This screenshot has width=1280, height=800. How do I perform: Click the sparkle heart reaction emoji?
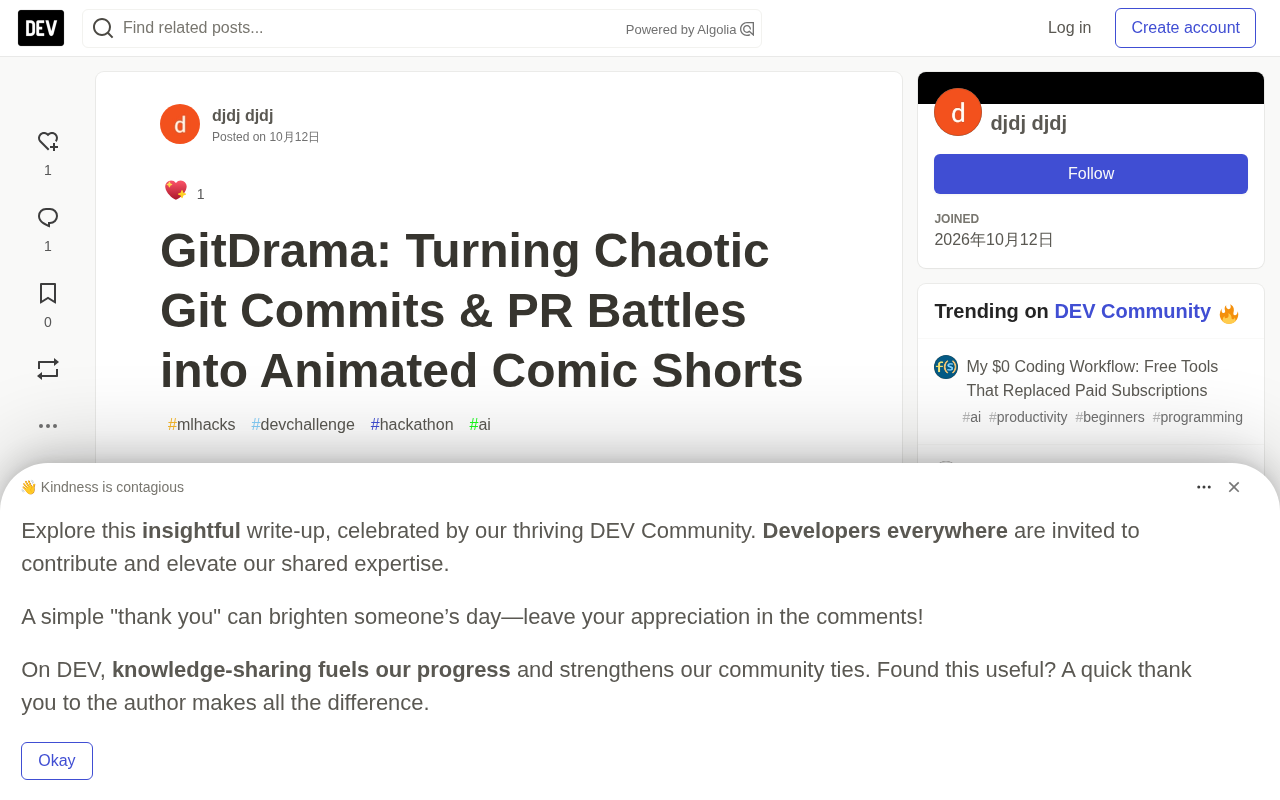tap(176, 190)
